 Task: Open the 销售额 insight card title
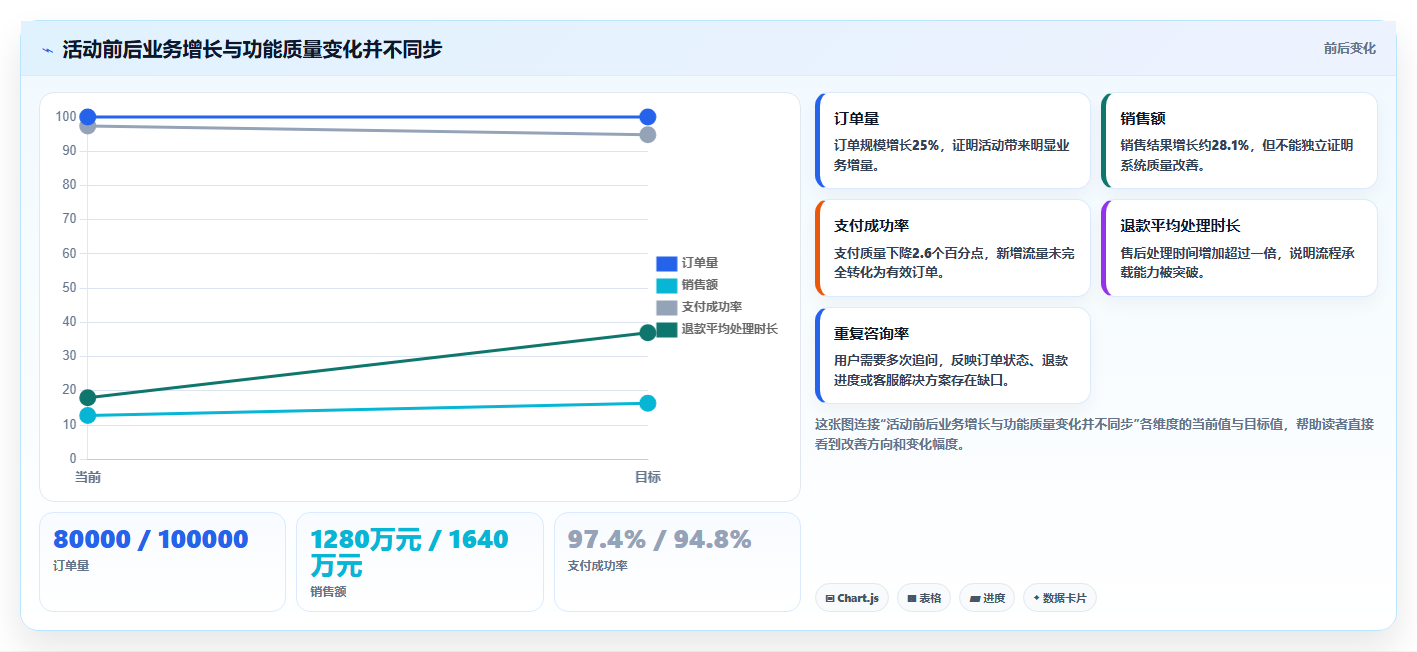click(x=1143, y=119)
